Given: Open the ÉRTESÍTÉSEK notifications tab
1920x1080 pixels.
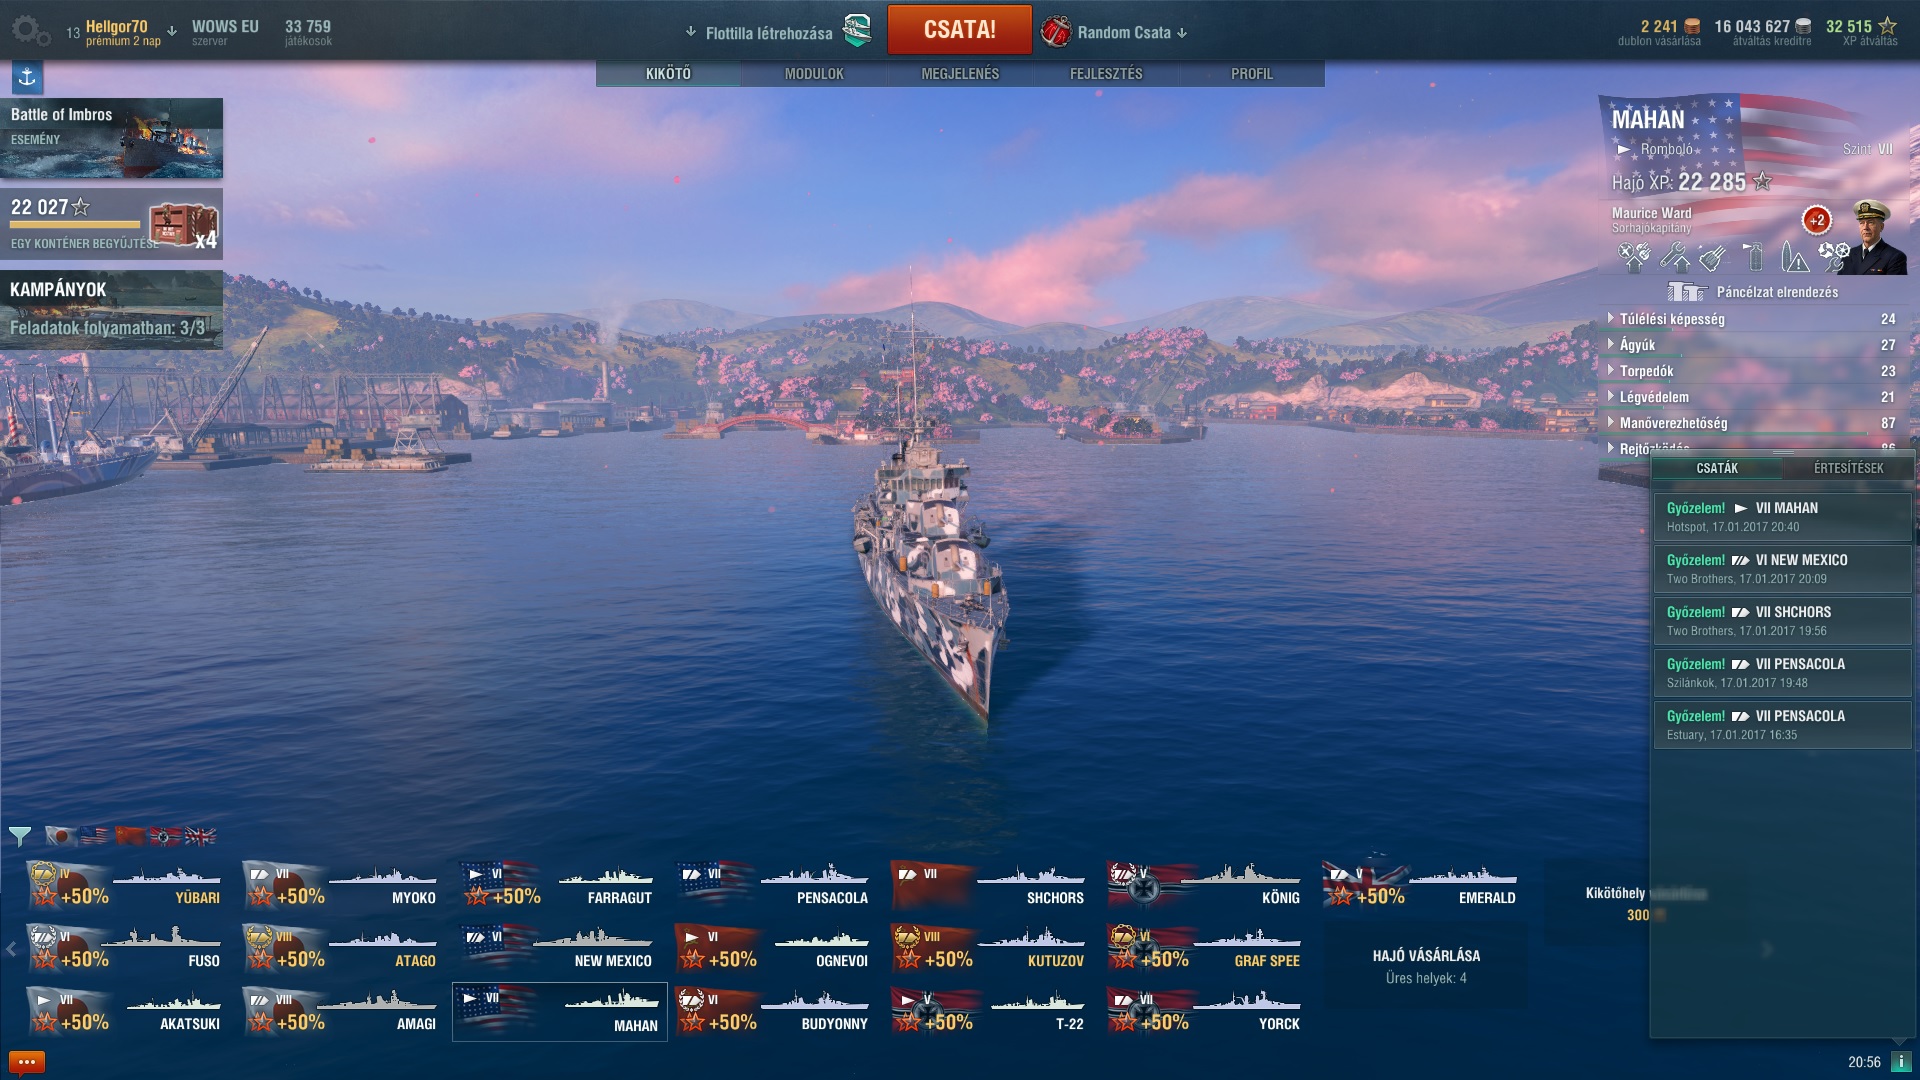Looking at the screenshot, I should pyautogui.click(x=1848, y=468).
